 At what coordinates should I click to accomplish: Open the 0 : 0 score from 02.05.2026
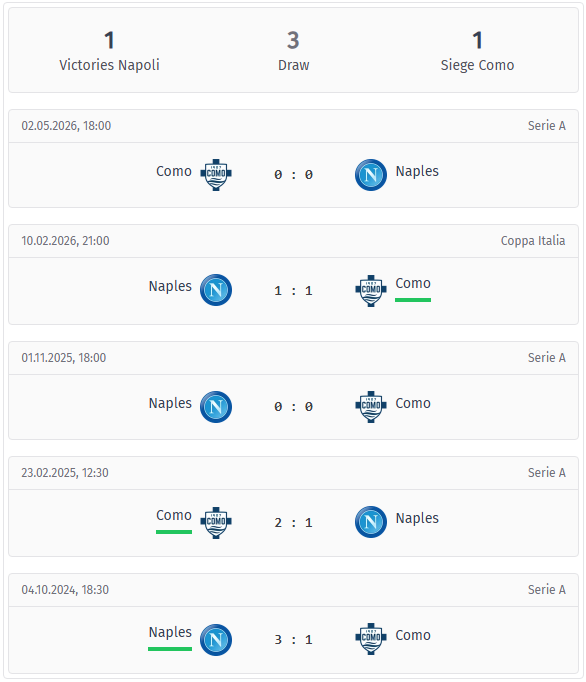(293, 175)
